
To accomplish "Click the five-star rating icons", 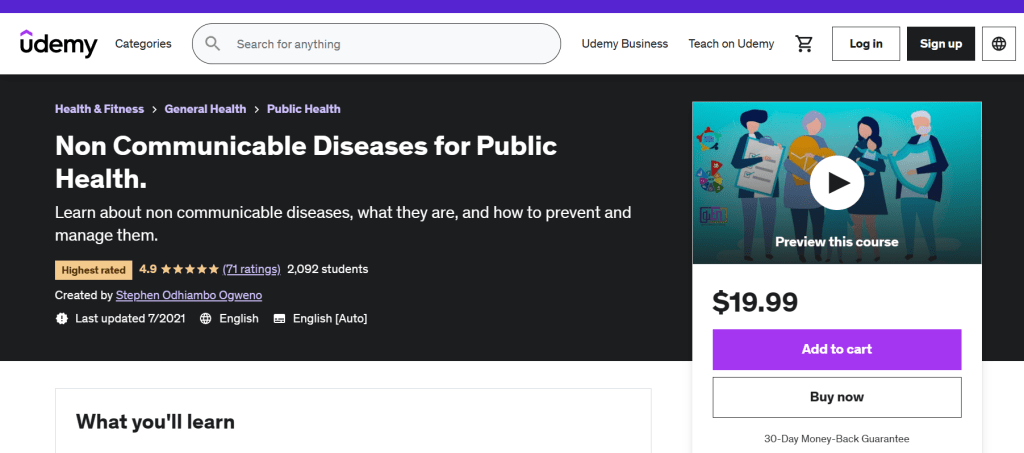I will click(190, 269).
